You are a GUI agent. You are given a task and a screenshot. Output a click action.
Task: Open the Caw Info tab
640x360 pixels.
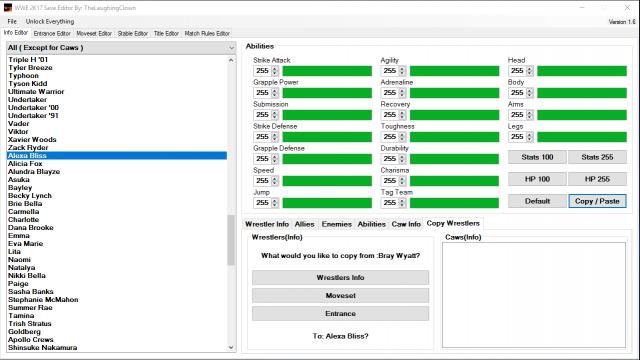[x=406, y=224]
